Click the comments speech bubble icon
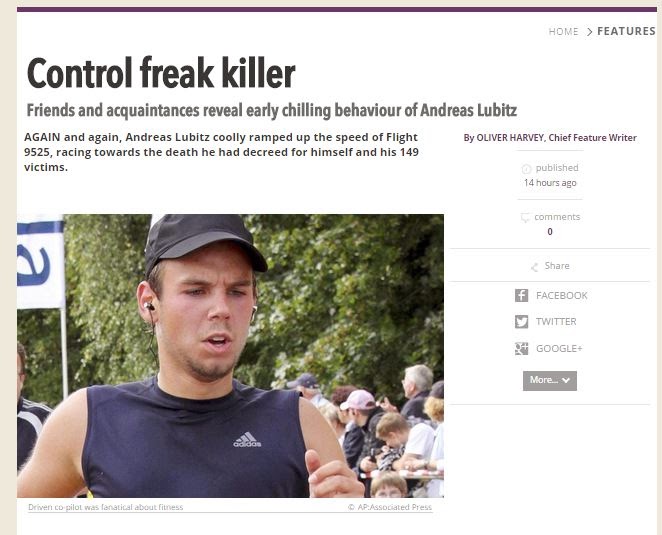The height and width of the screenshot is (535, 662). pos(525,217)
